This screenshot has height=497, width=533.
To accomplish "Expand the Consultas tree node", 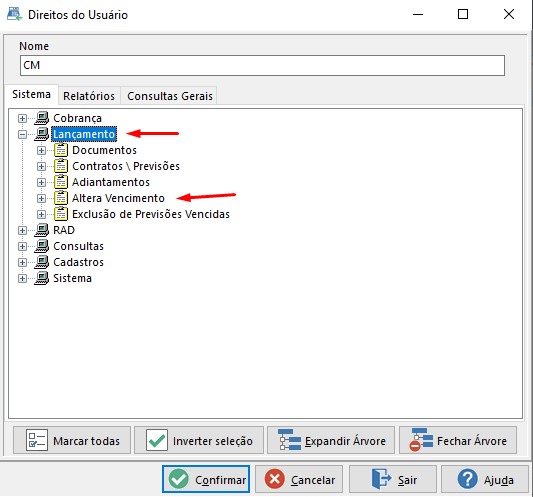I will point(22,246).
